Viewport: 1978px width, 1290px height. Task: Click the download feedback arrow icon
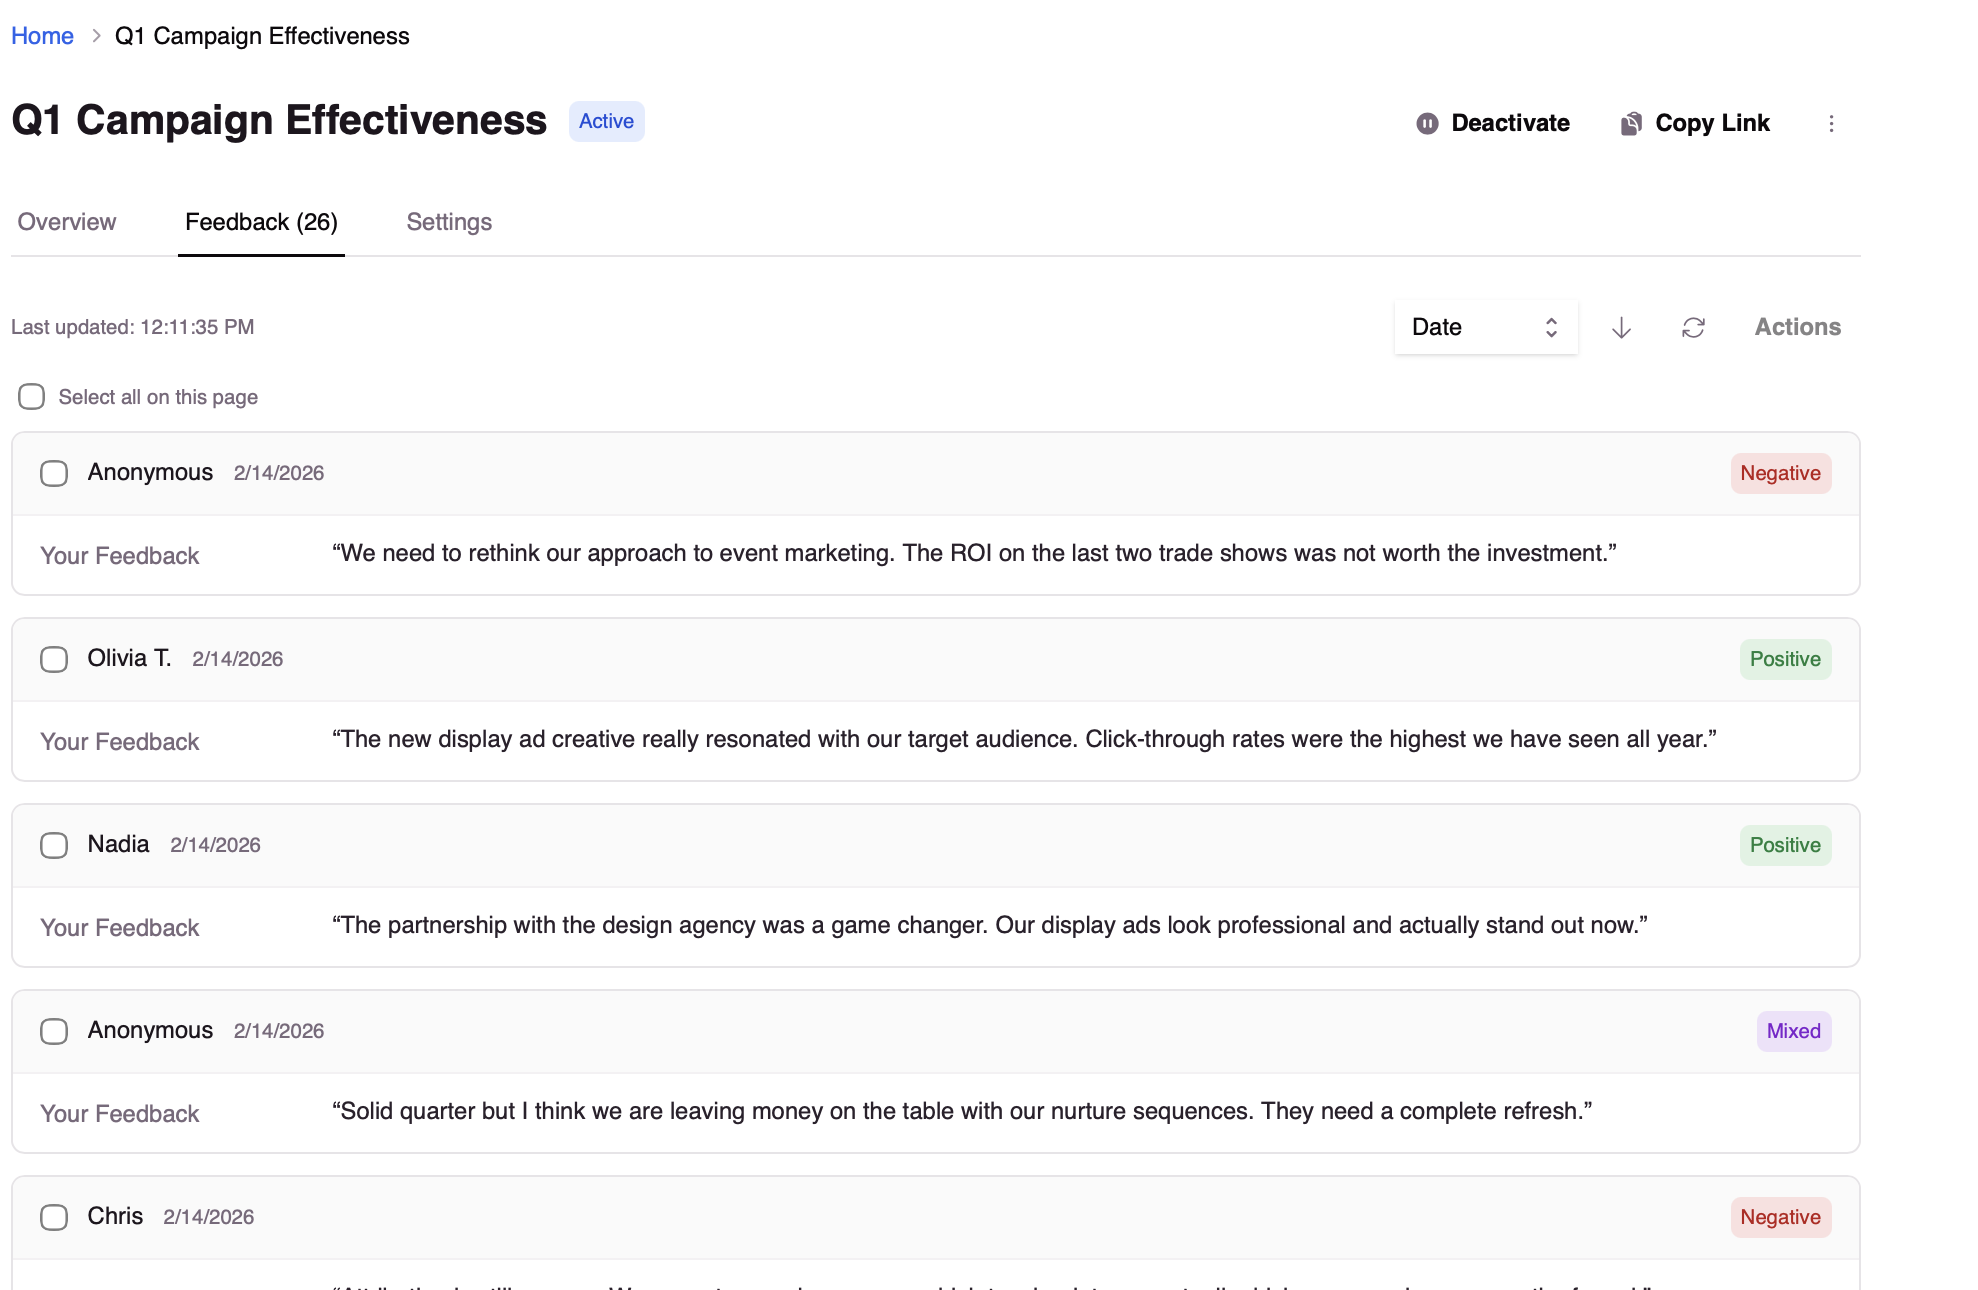coord(1620,327)
